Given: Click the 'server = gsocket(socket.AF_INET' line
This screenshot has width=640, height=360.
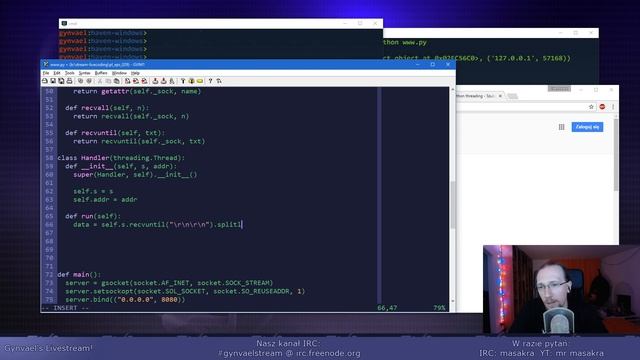Looking at the screenshot, I should (169, 283).
